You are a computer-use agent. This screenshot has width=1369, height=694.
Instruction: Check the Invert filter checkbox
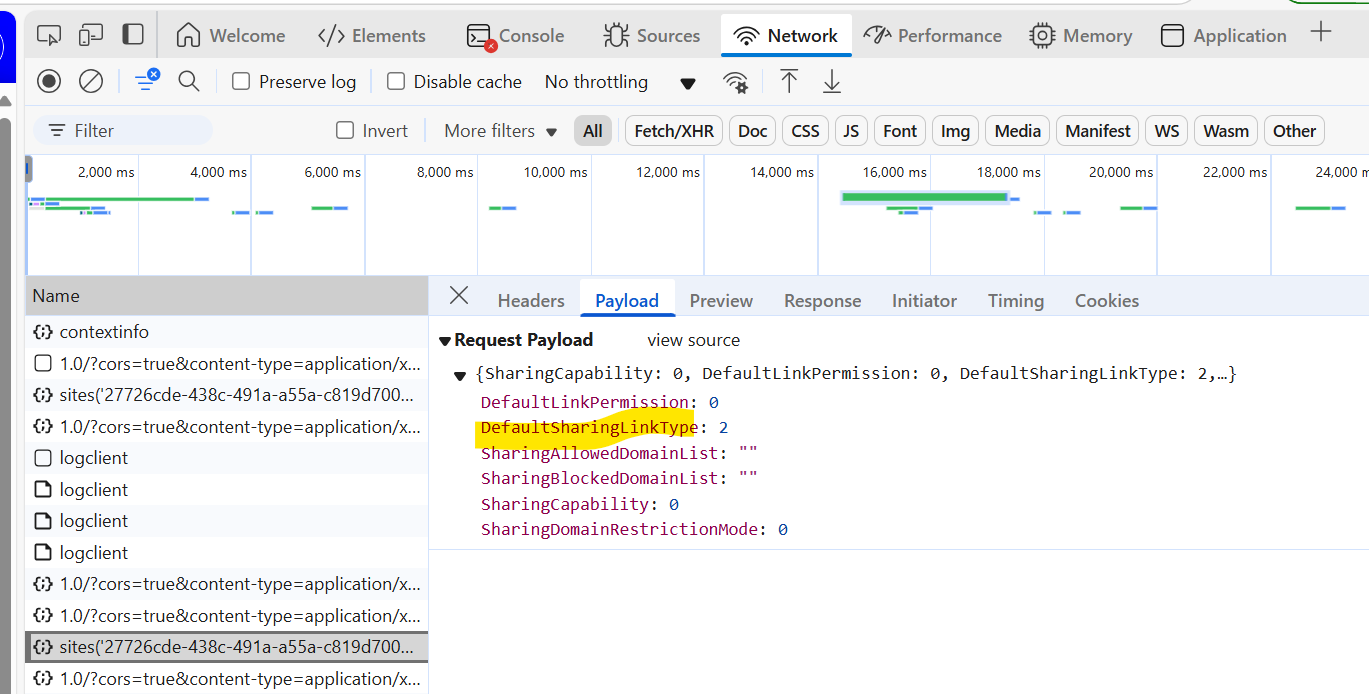[344, 130]
